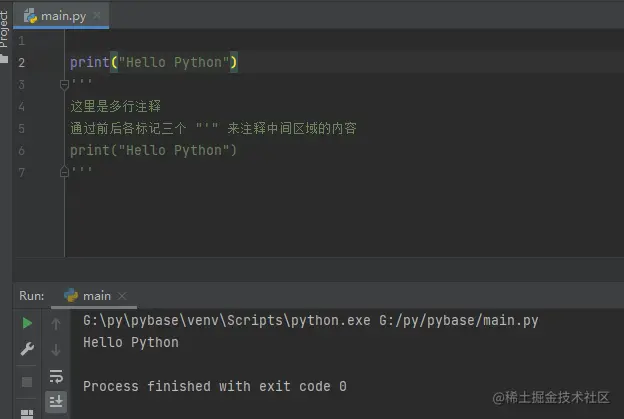Click the G:/py/pybase/main.py path in console
This screenshot has width=624, height=419.
click(x=458, y=321)
